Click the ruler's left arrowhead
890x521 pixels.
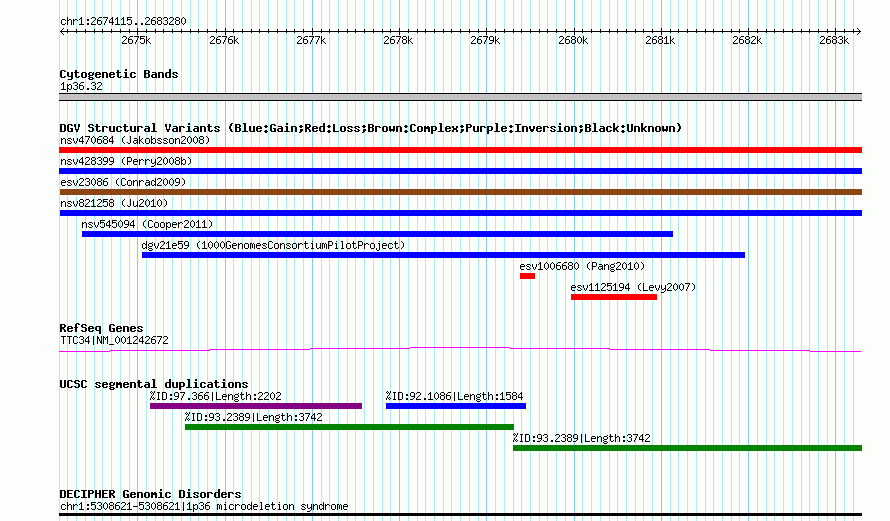point(62,31)
